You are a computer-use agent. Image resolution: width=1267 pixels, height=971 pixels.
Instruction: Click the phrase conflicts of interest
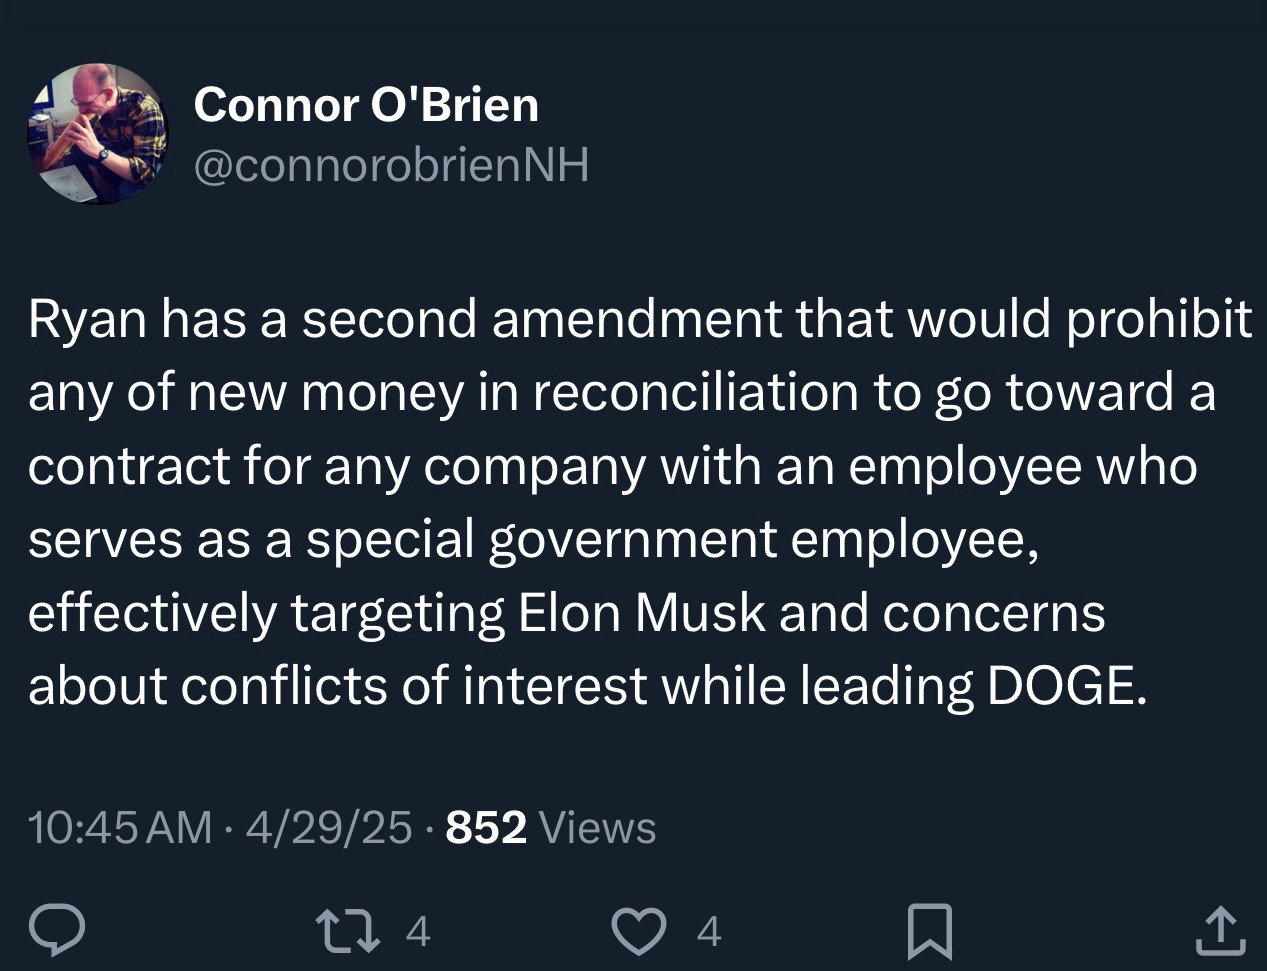414,685
